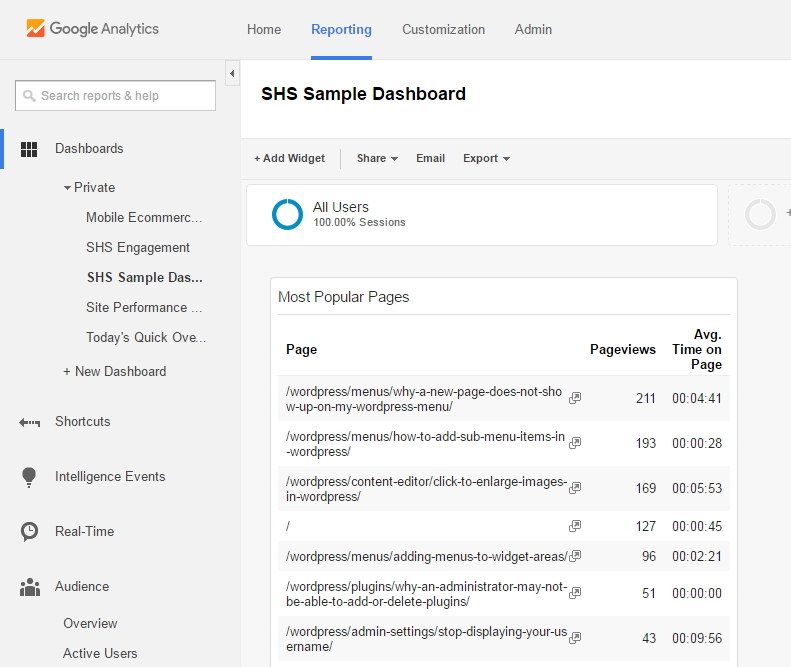This screenshot has height=667, width=791.
Task: Open Today's Quick Overview dashboard
Action: [146, 337]
